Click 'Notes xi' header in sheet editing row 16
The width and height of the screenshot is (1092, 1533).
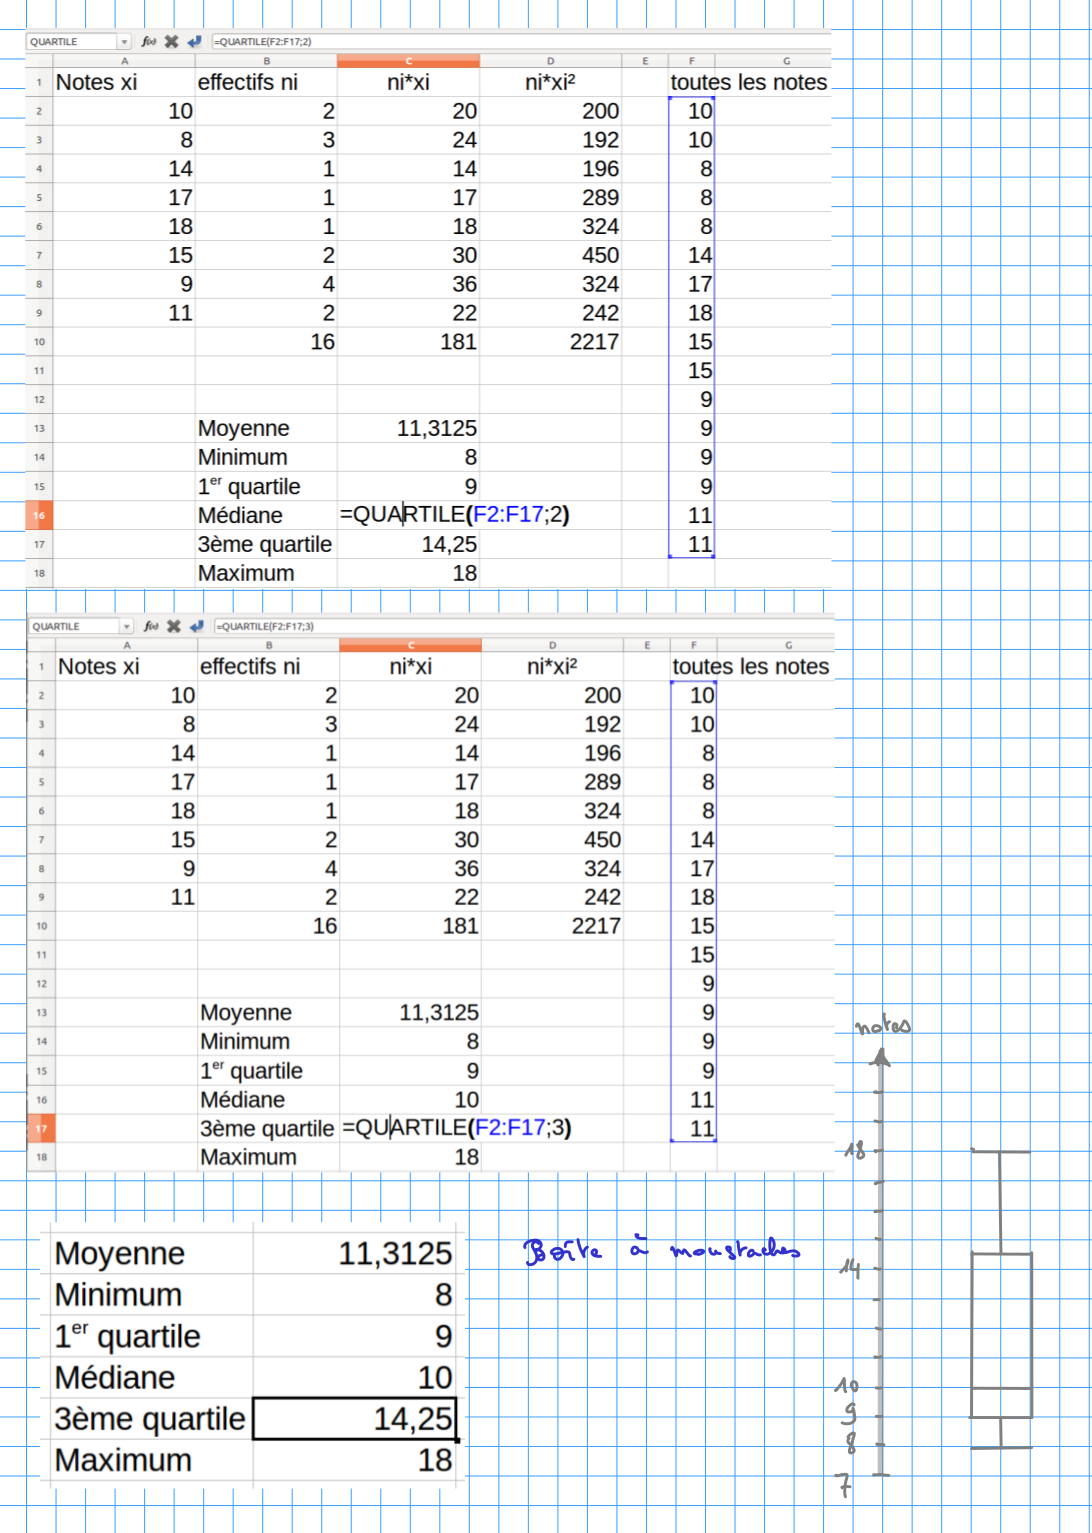point(96,82)
